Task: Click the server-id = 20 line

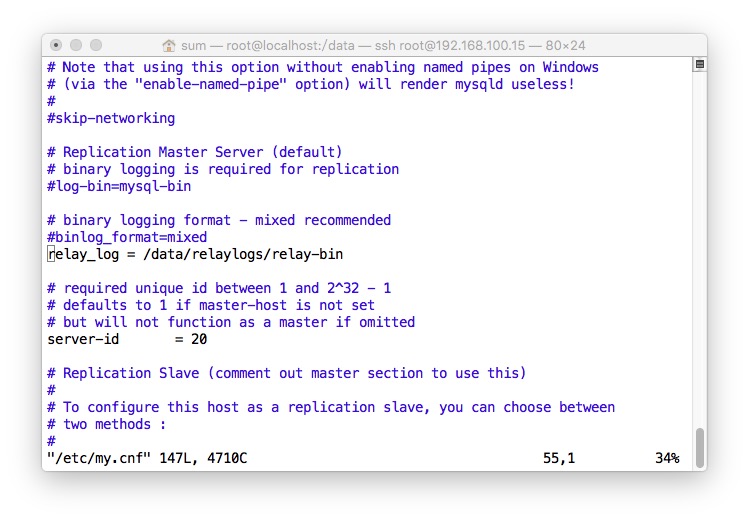Action: click(x=127, y=339)
